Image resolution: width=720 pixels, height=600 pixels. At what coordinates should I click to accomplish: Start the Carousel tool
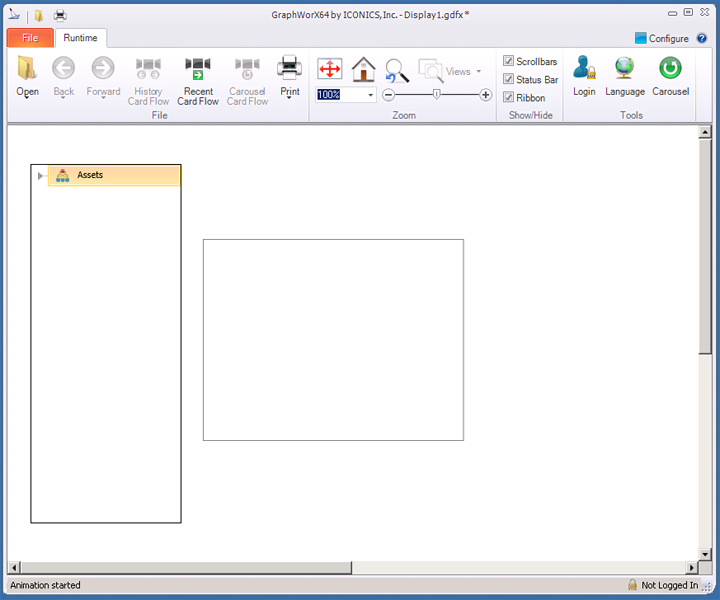[670, 70]
